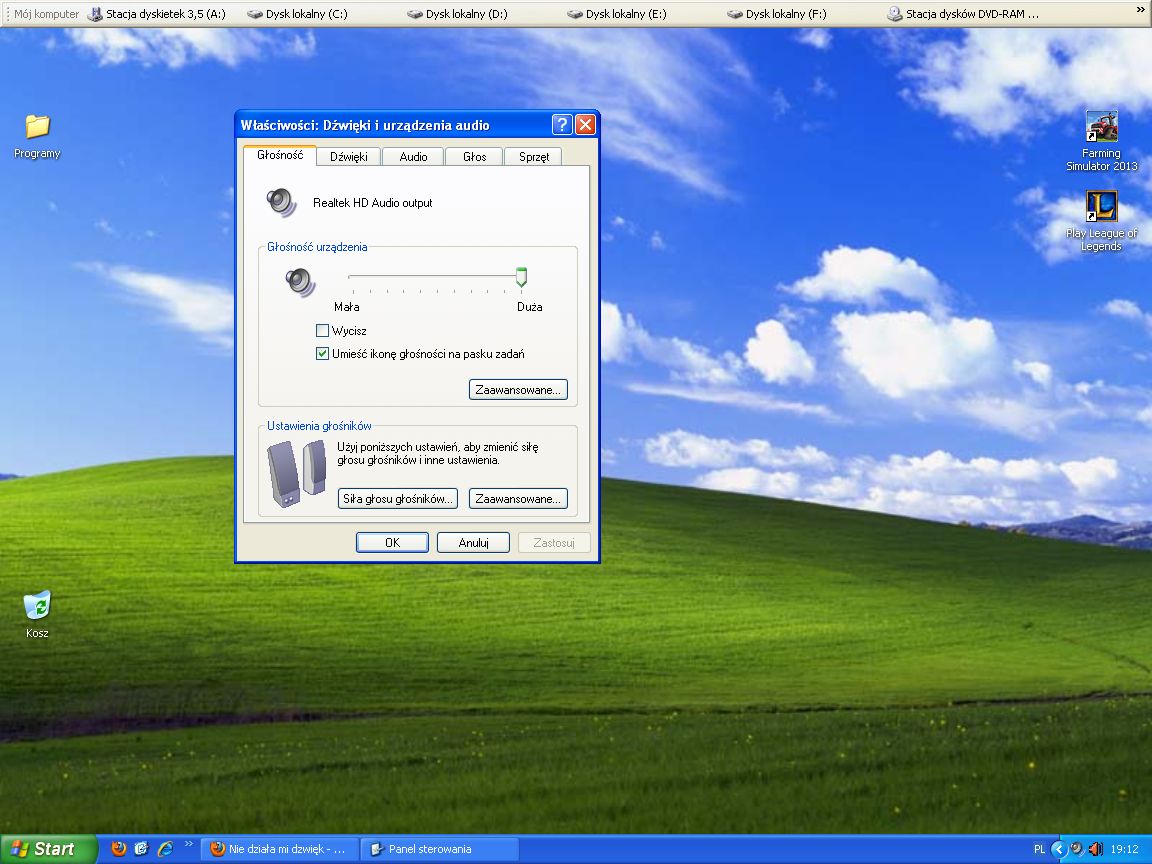Click the Mój komputer toolbar label
Screen dimensions: 1152x864
[46, 13]
